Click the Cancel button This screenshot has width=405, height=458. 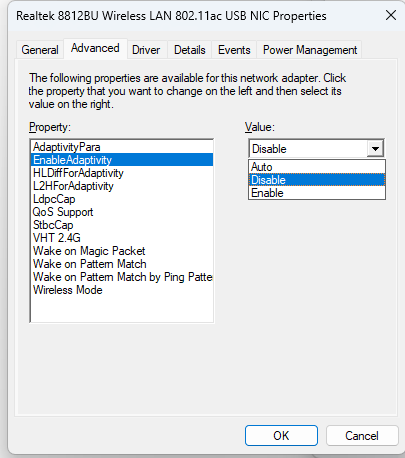362,435
